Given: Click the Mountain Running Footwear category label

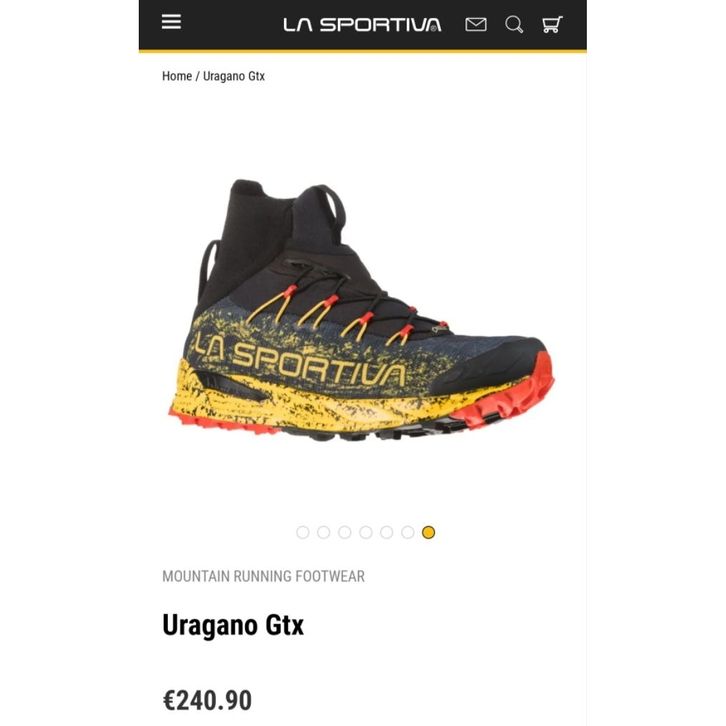Looking at the screenshot, I should [x=263, y=576].
